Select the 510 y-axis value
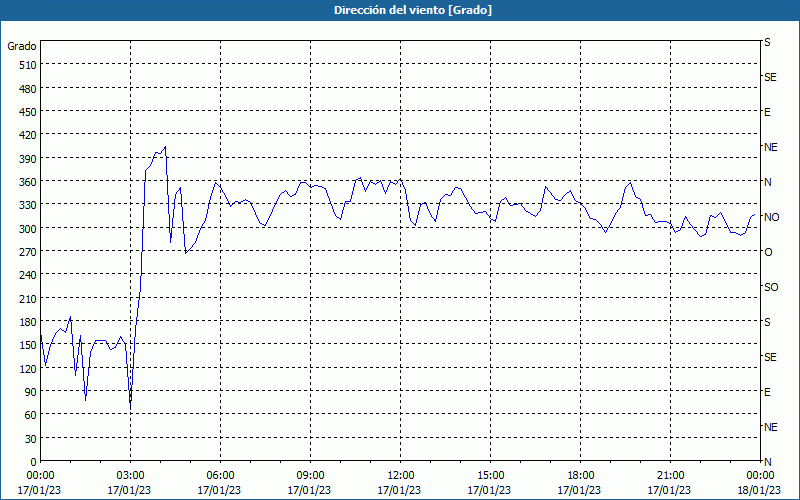 click(29, 65)
